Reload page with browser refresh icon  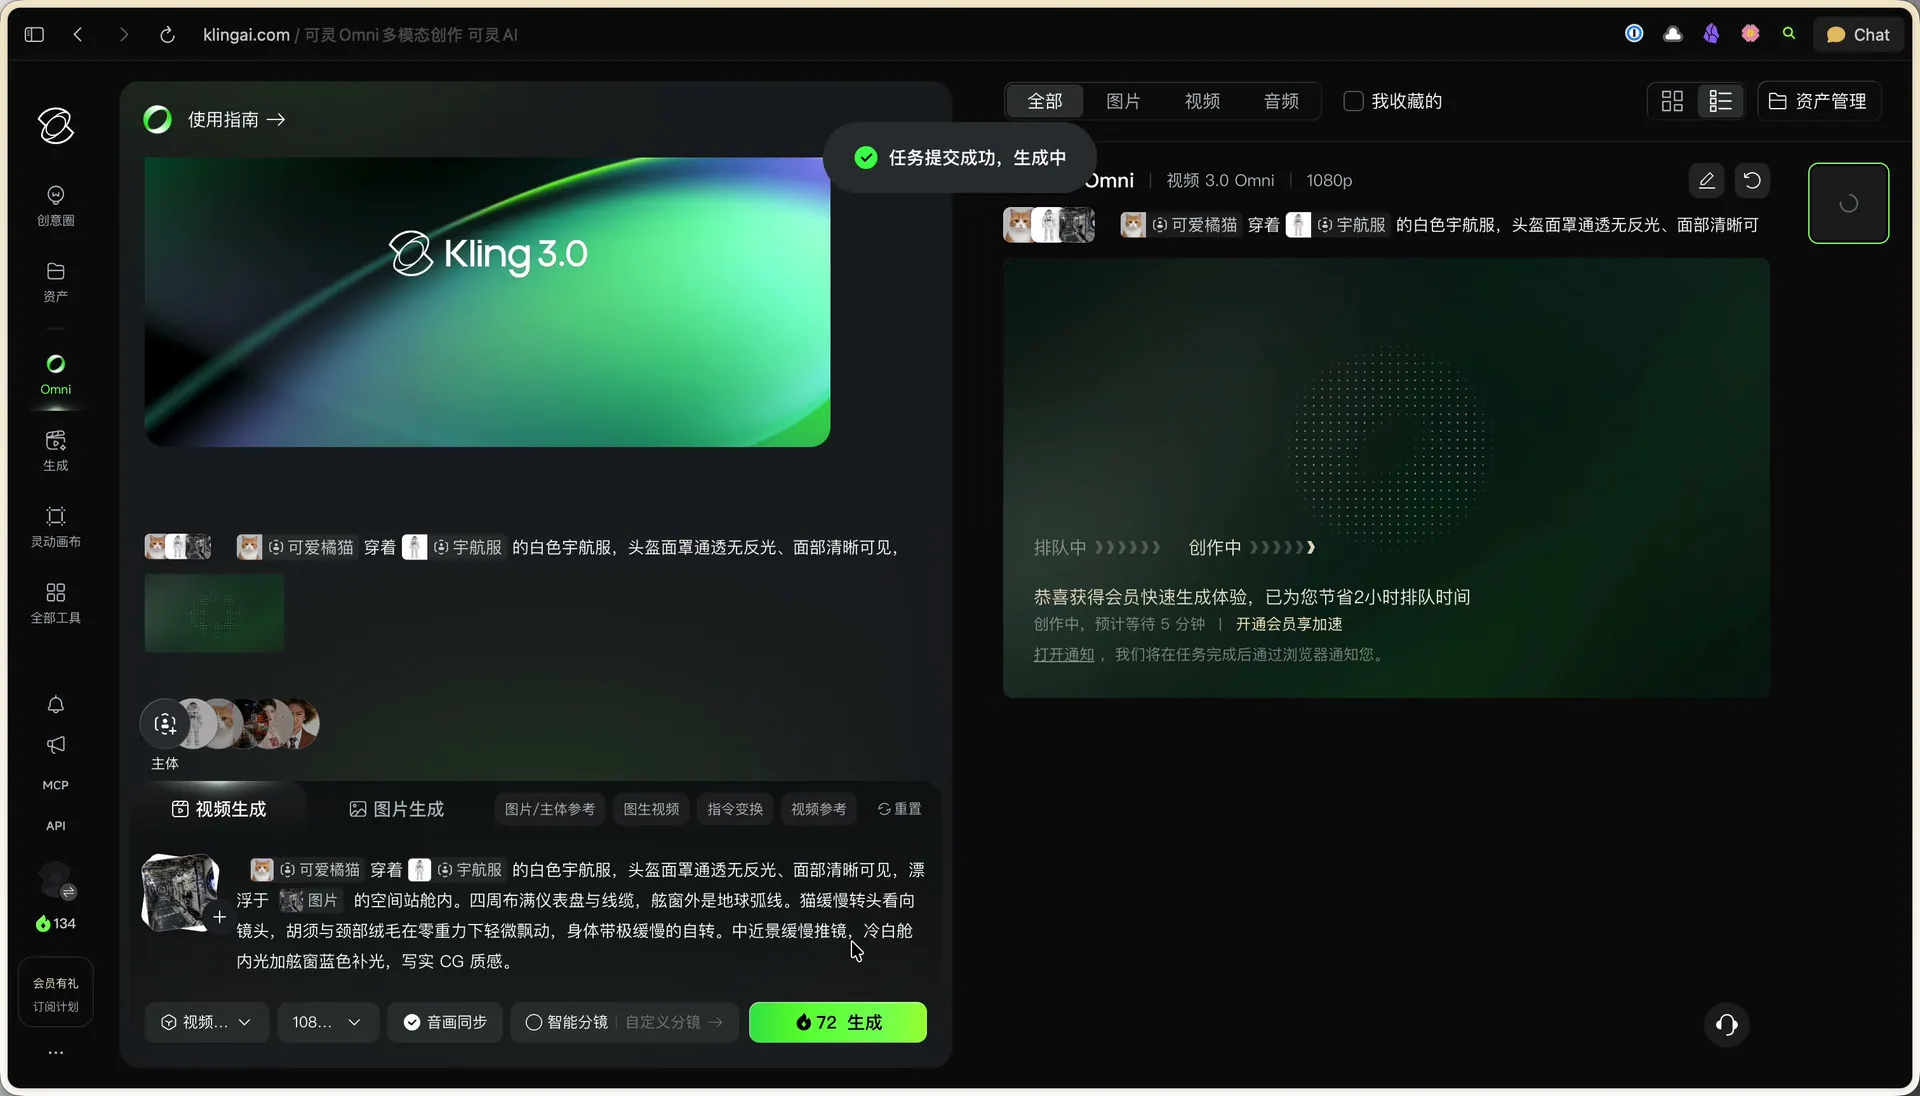(x=167, y=35)
